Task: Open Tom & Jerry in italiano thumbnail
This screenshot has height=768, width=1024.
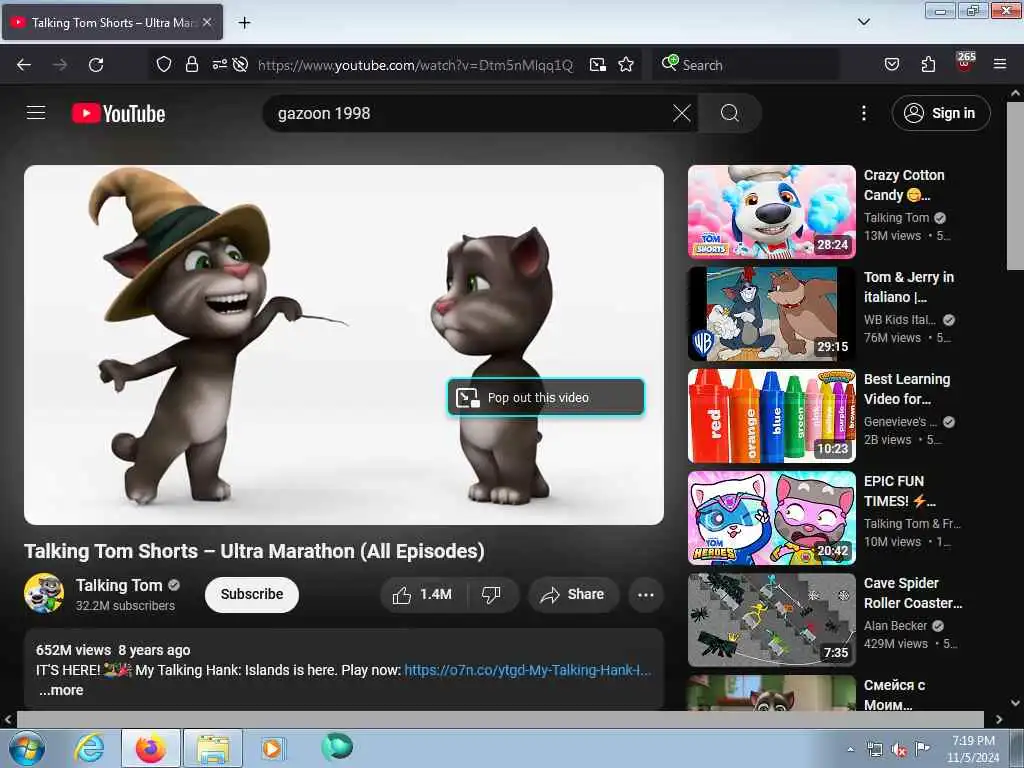Action: (x=771, y=313)
